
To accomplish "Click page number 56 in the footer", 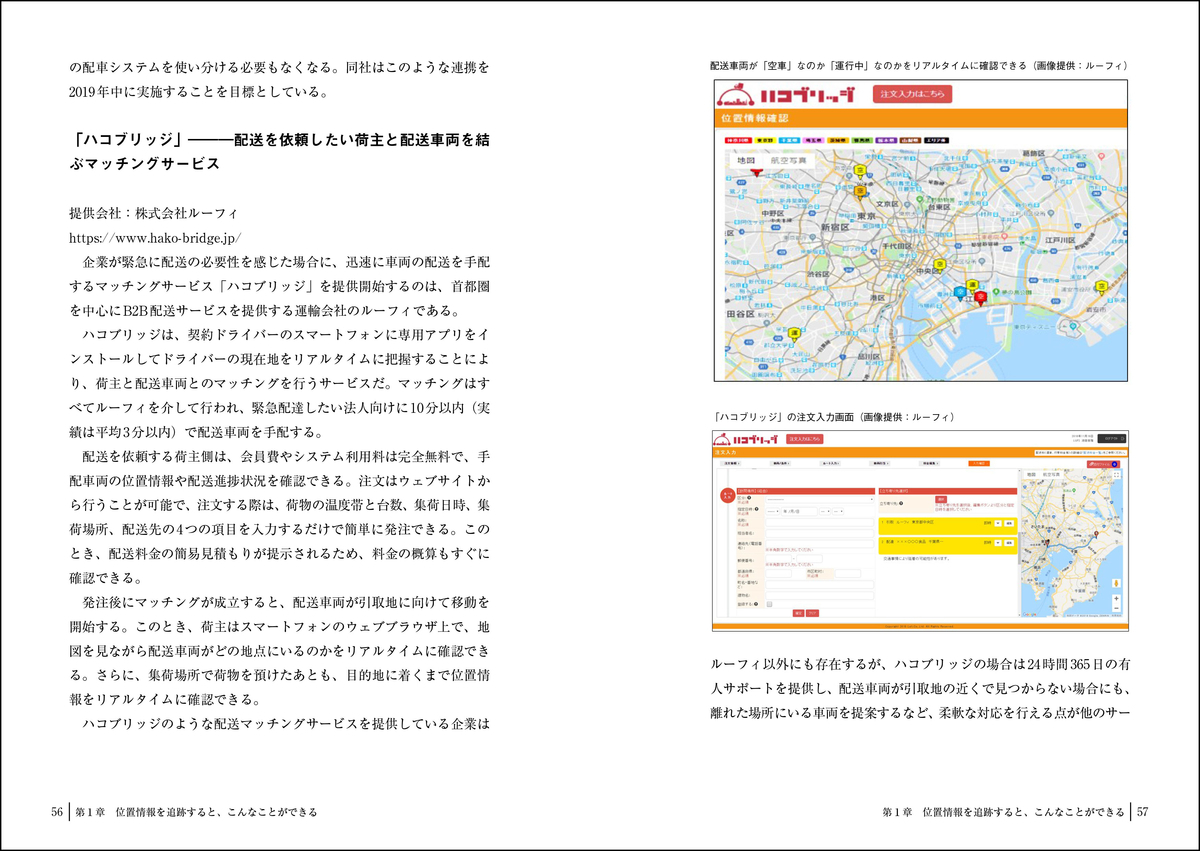I will click(58, 812).
